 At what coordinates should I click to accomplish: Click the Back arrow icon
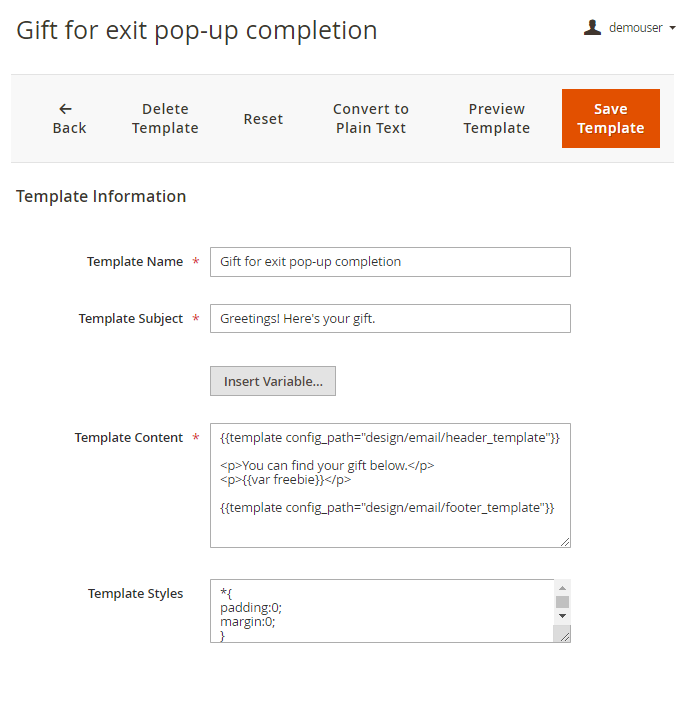tap(66, 108)
